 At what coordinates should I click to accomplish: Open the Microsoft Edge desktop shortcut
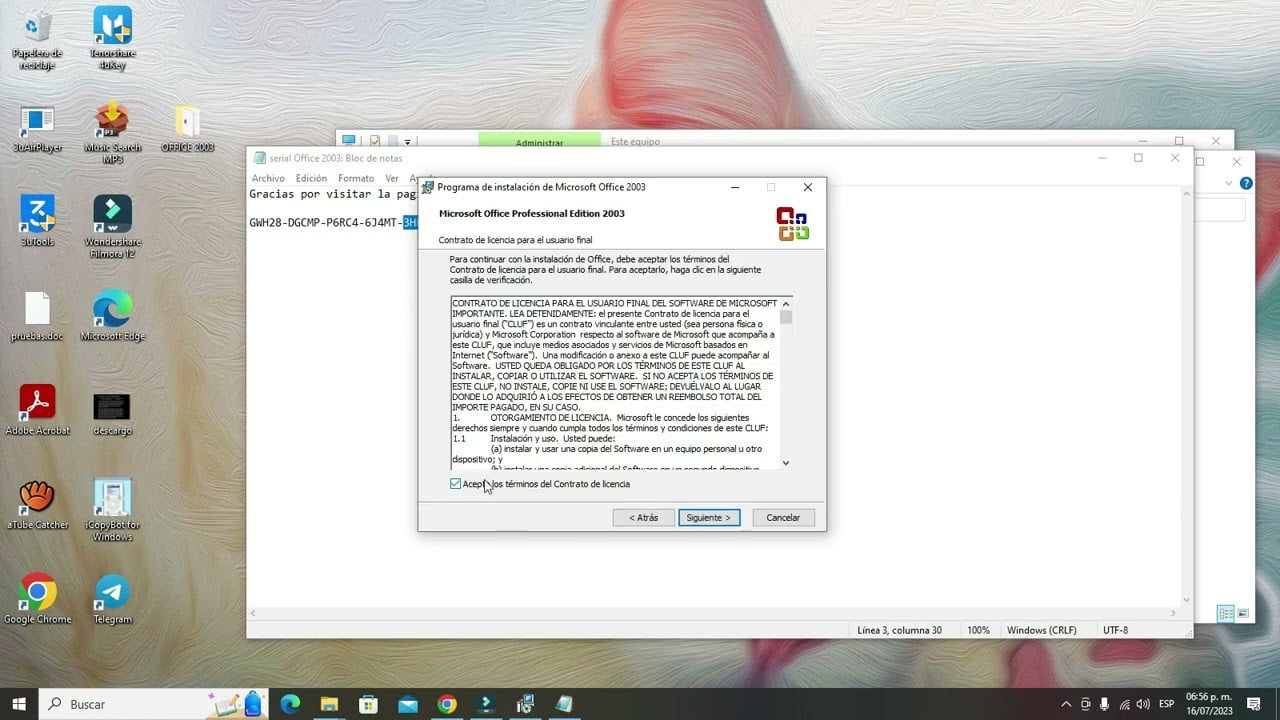point(112,316)
